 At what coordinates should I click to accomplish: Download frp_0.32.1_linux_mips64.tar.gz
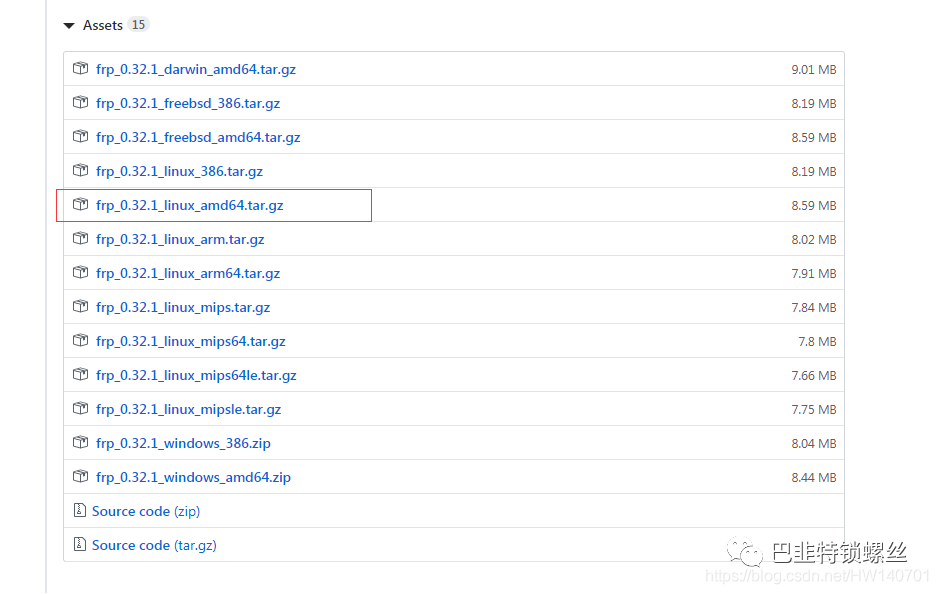coord(191,342)
